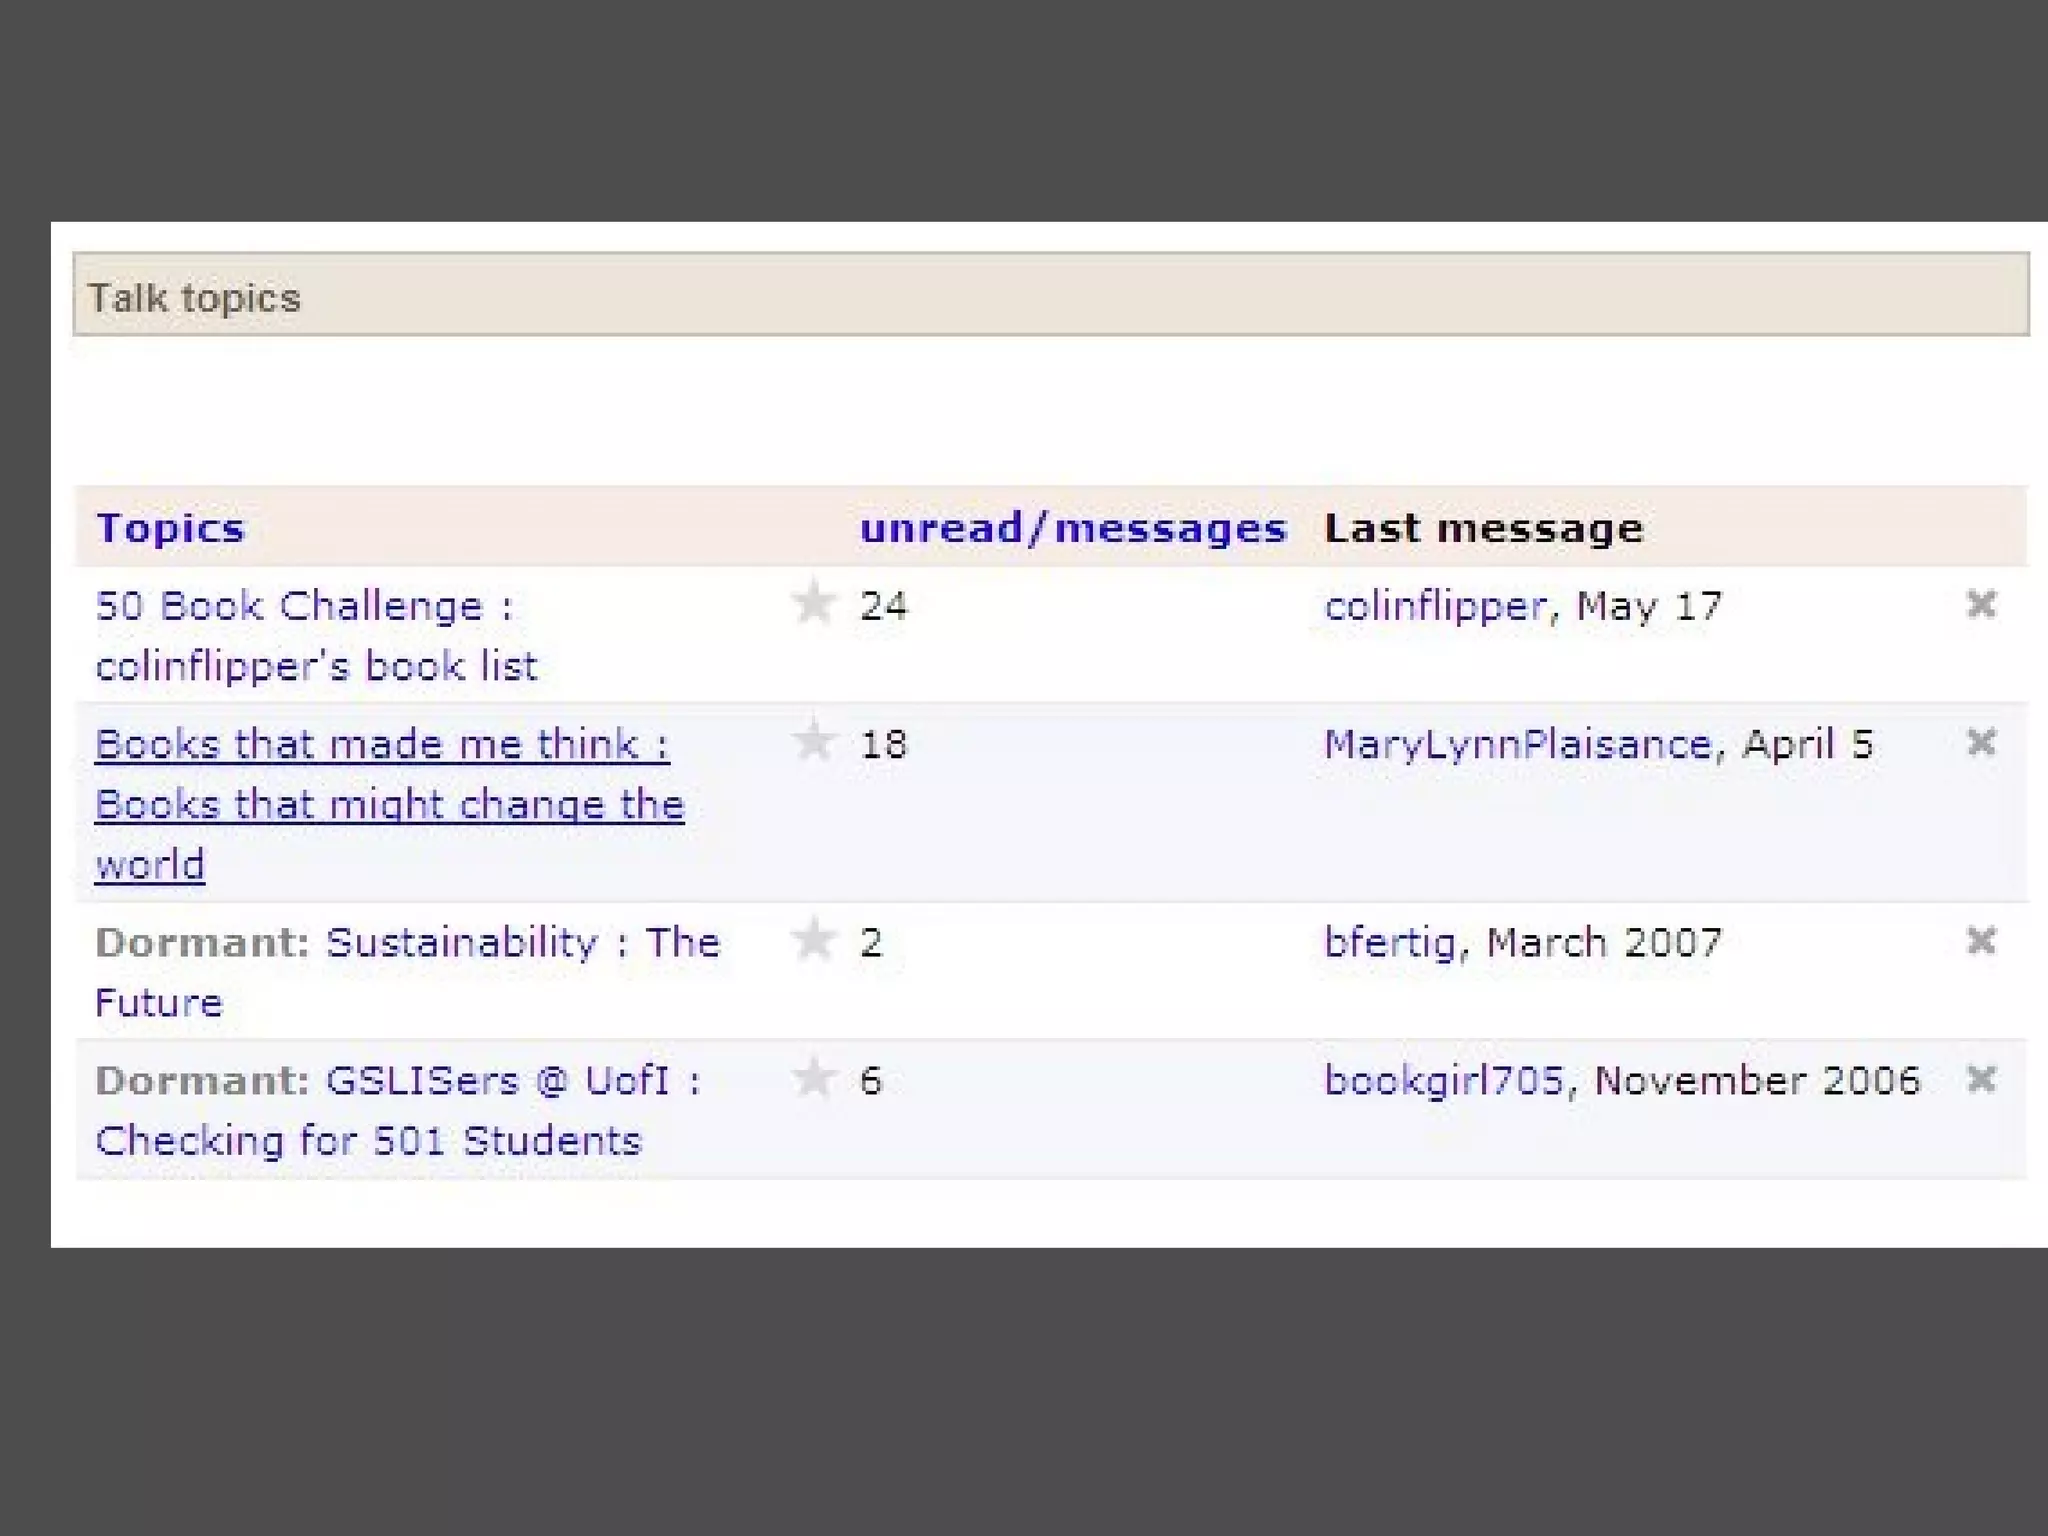This screenshot has width=2048, height=1536.
Task: View colinflipper's profile in last message
Action: 1435,606
